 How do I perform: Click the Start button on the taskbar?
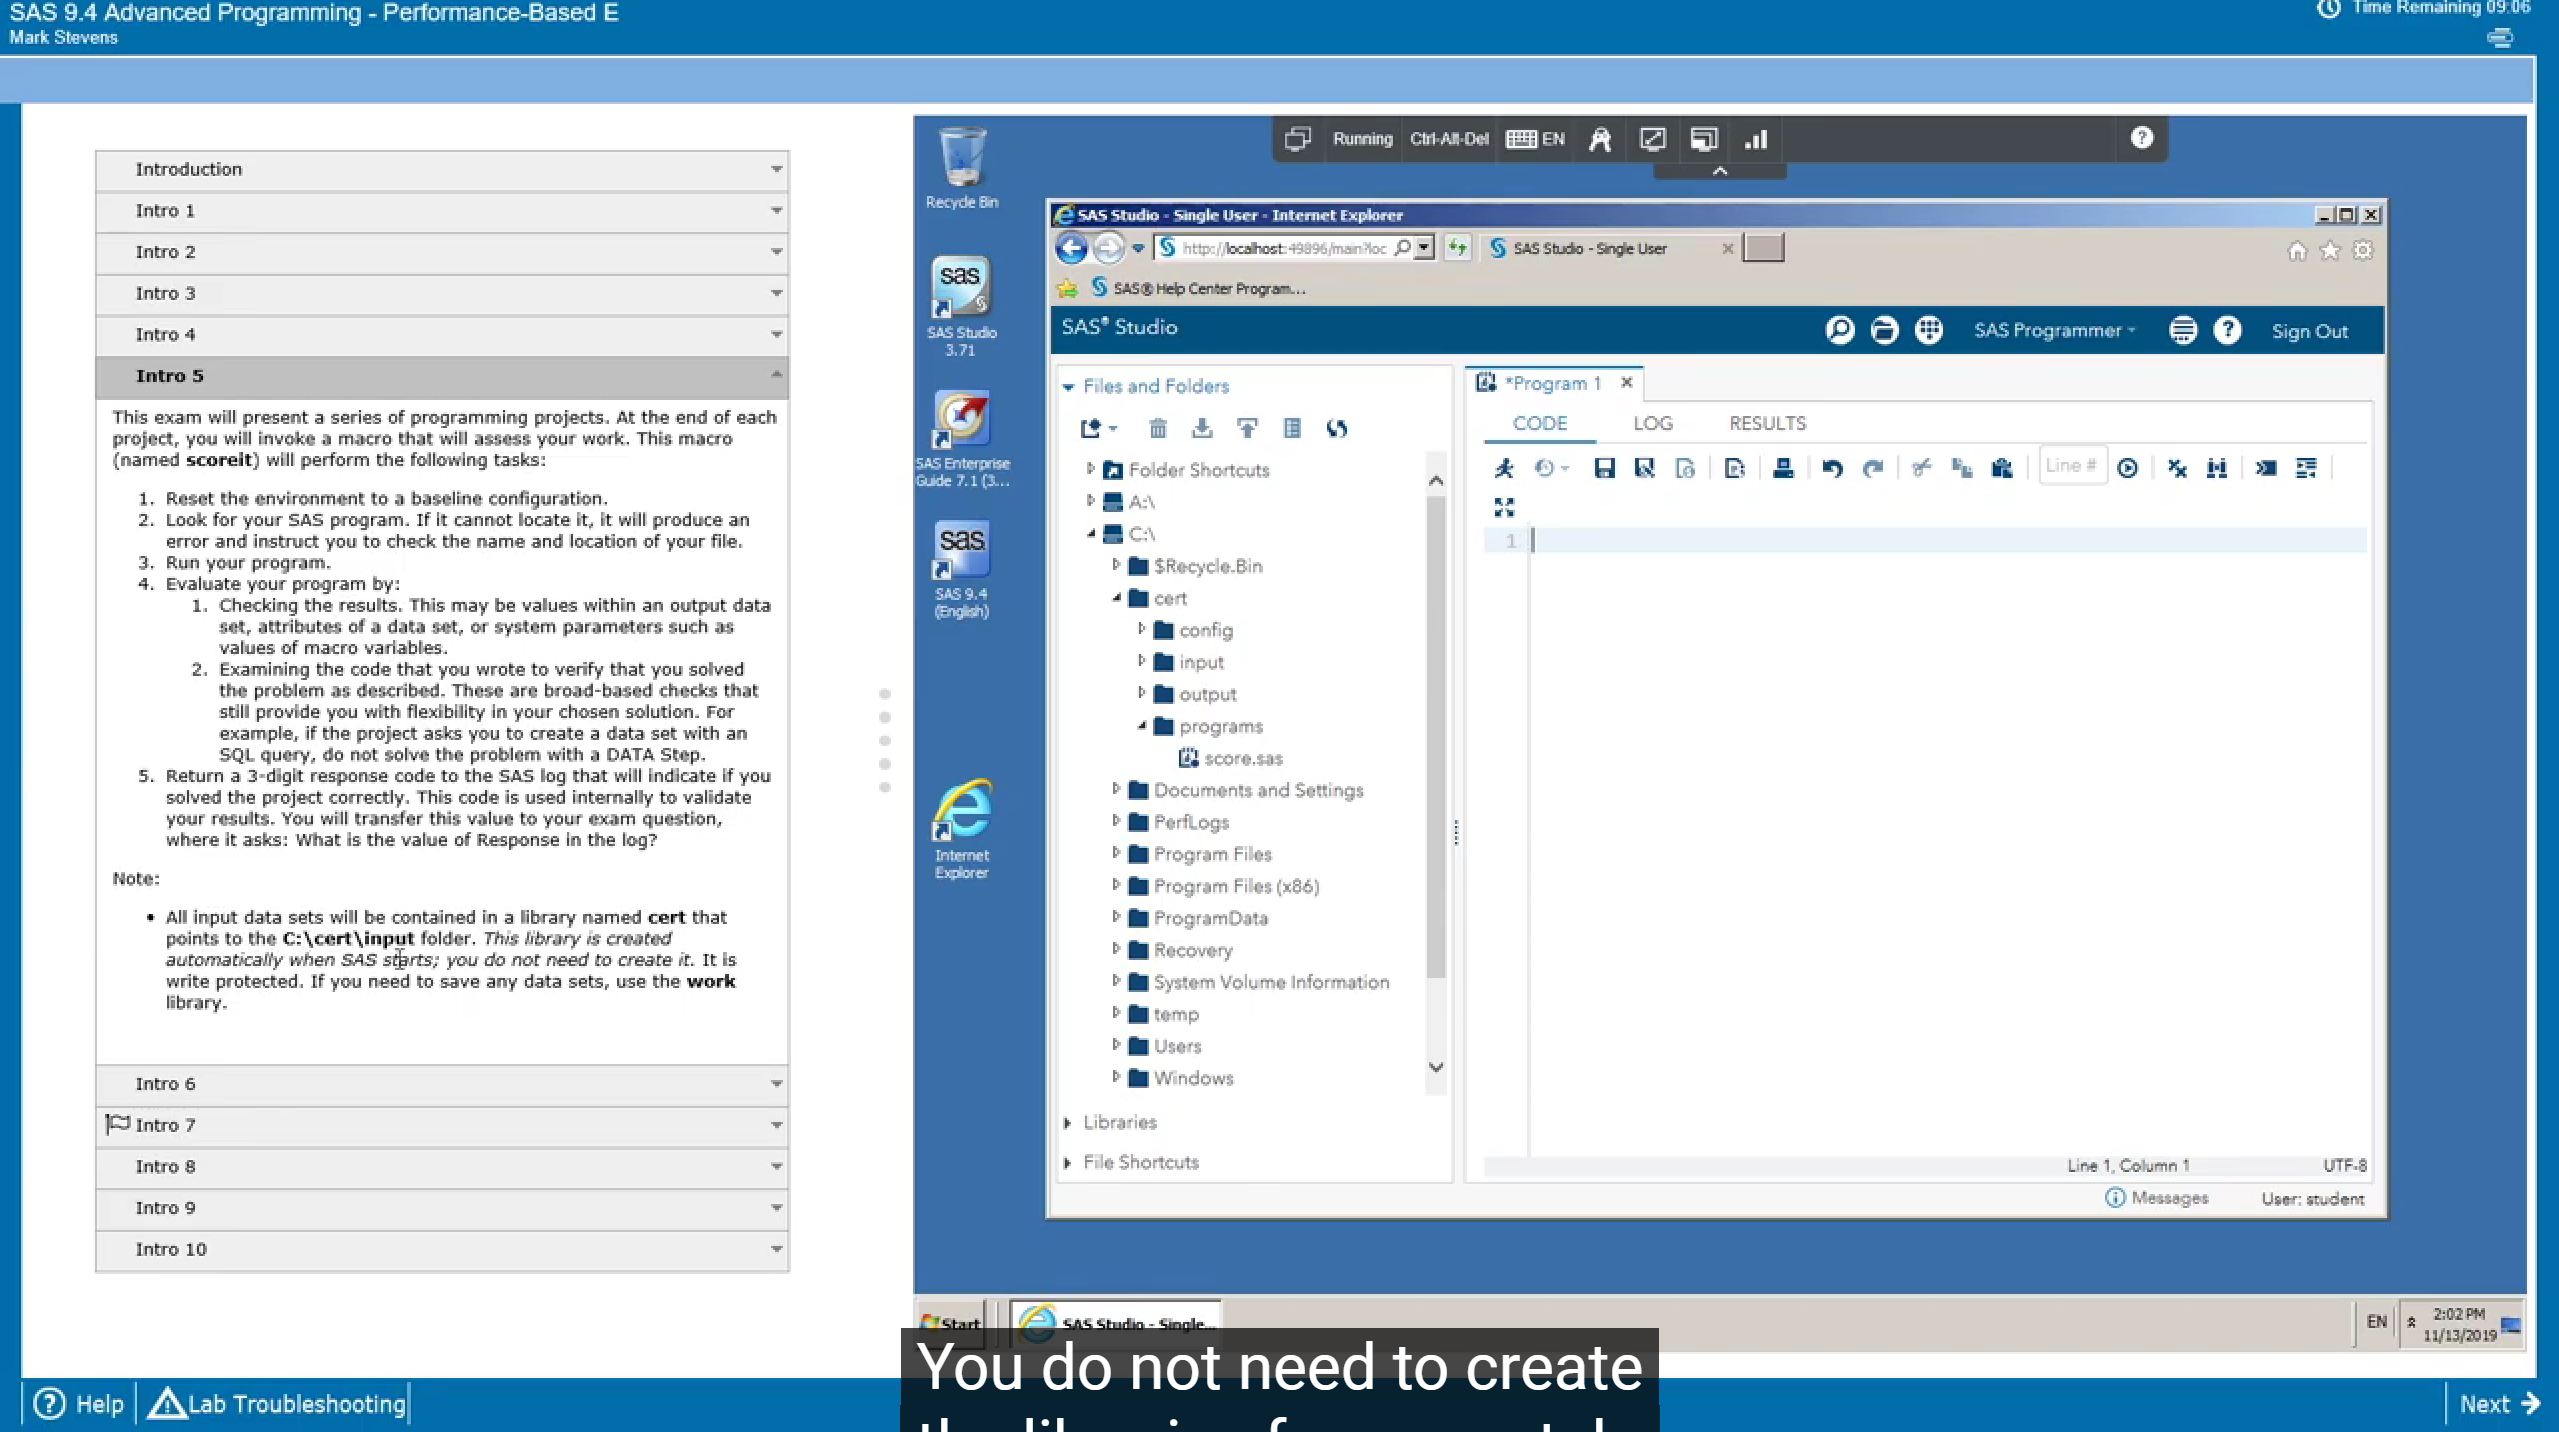click(951, 1323)
